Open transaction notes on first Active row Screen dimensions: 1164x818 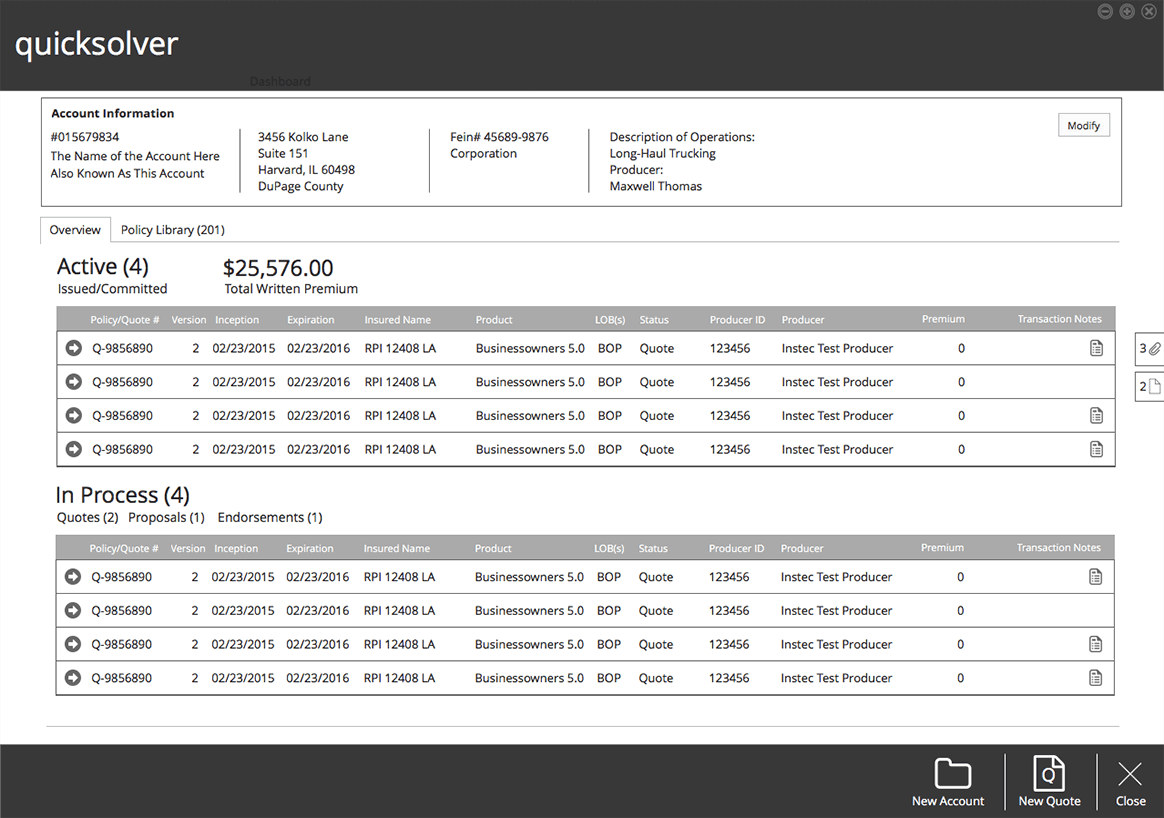click(1096, 348)
